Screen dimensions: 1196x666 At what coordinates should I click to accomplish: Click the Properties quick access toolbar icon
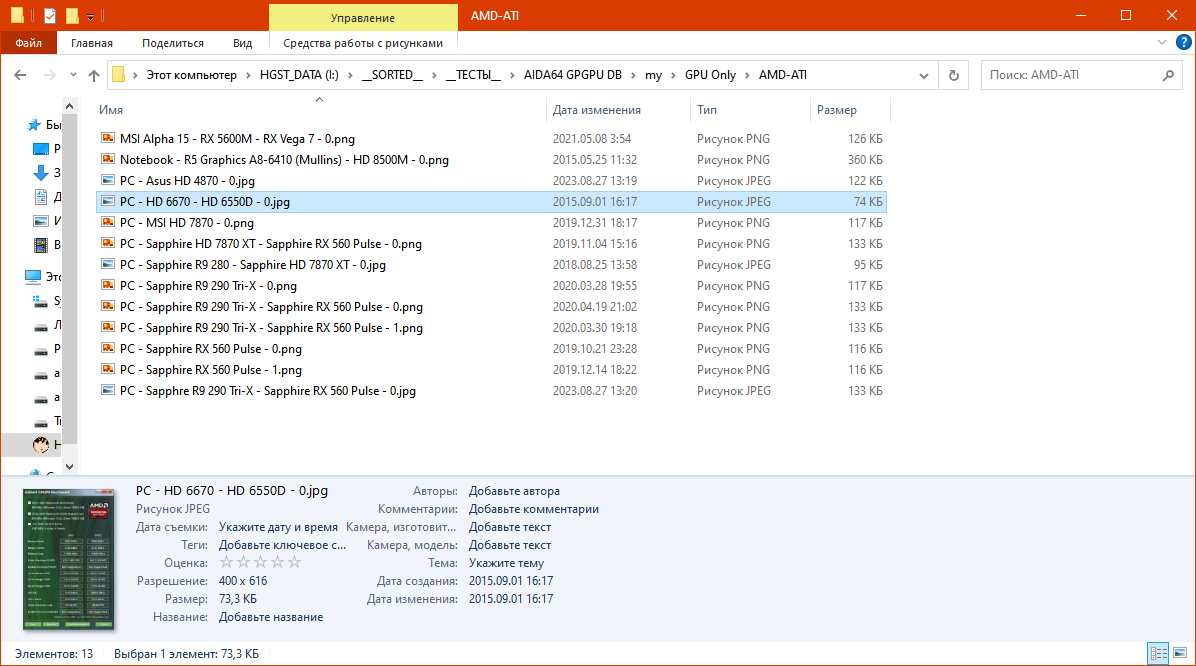tap(50, 15)
